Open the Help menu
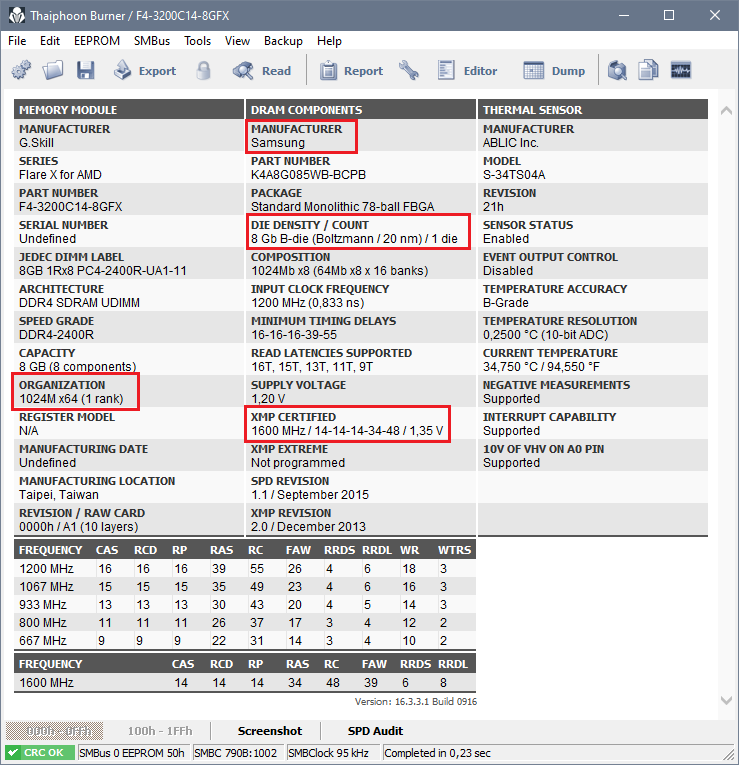Viewport: 739px width, 765px height. tap(329, 41)
